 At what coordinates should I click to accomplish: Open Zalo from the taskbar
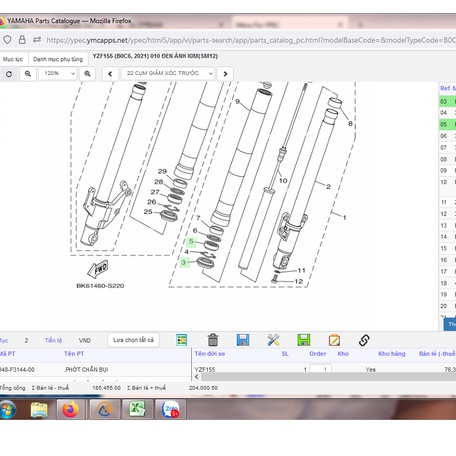[170, 409]
